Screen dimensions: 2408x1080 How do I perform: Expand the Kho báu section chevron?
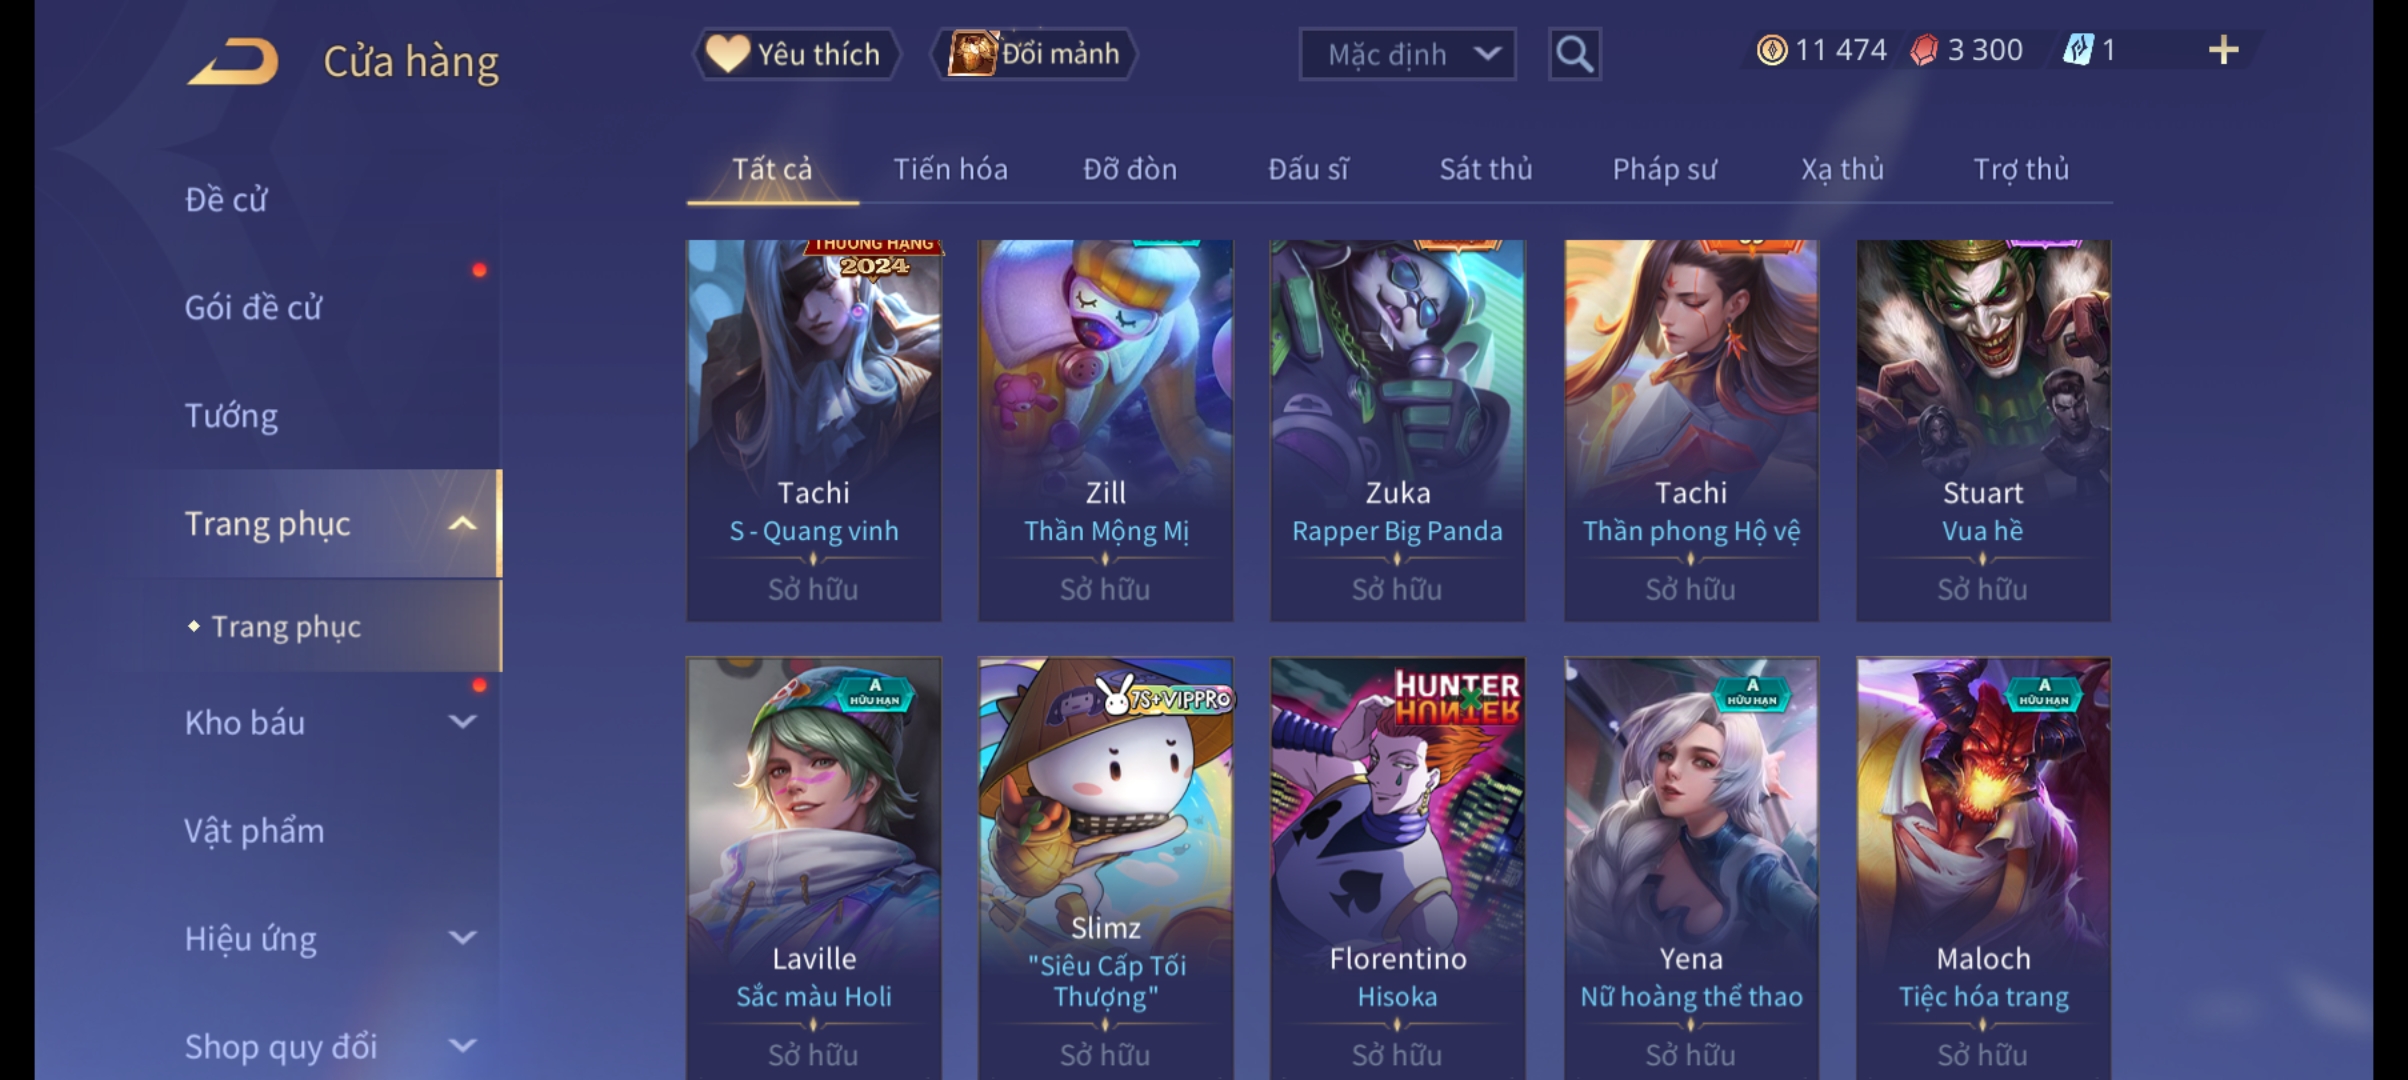(x=462, y=722)
